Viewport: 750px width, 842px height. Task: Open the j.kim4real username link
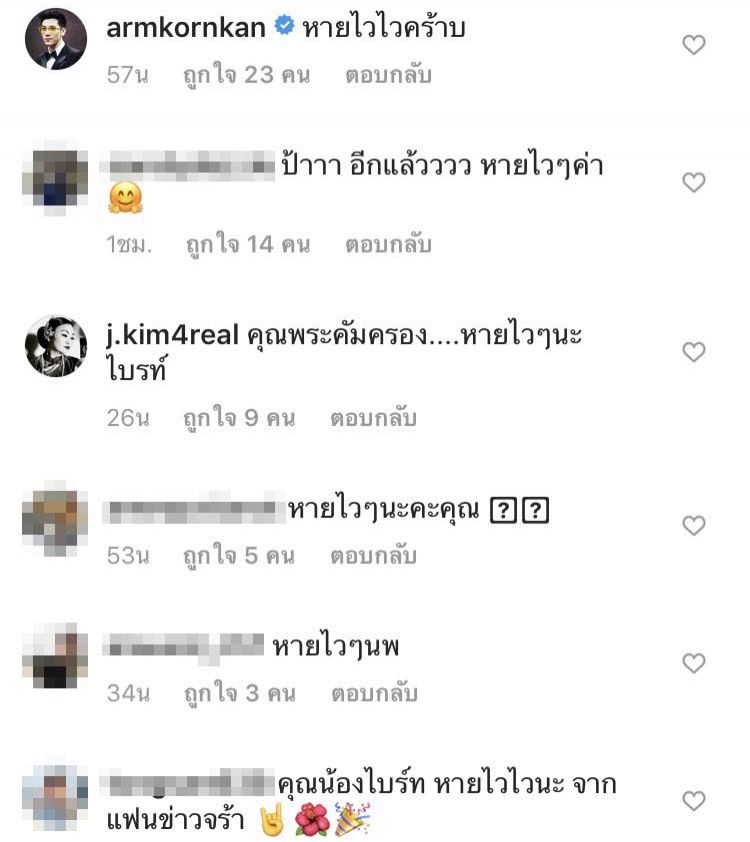pos(172,336)
